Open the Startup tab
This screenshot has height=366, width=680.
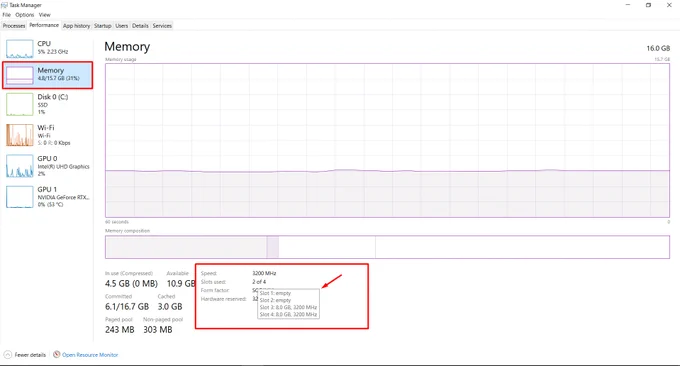pos(103,26)
